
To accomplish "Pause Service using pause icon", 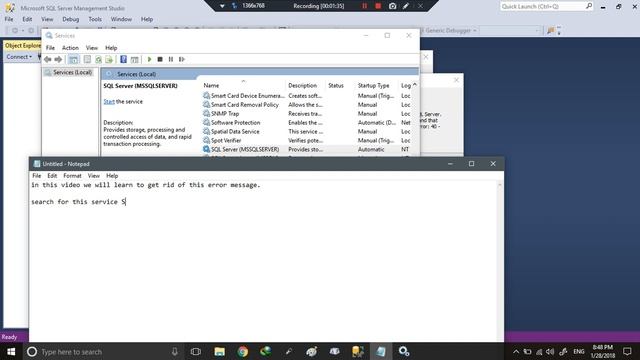I will click(171, 60).
